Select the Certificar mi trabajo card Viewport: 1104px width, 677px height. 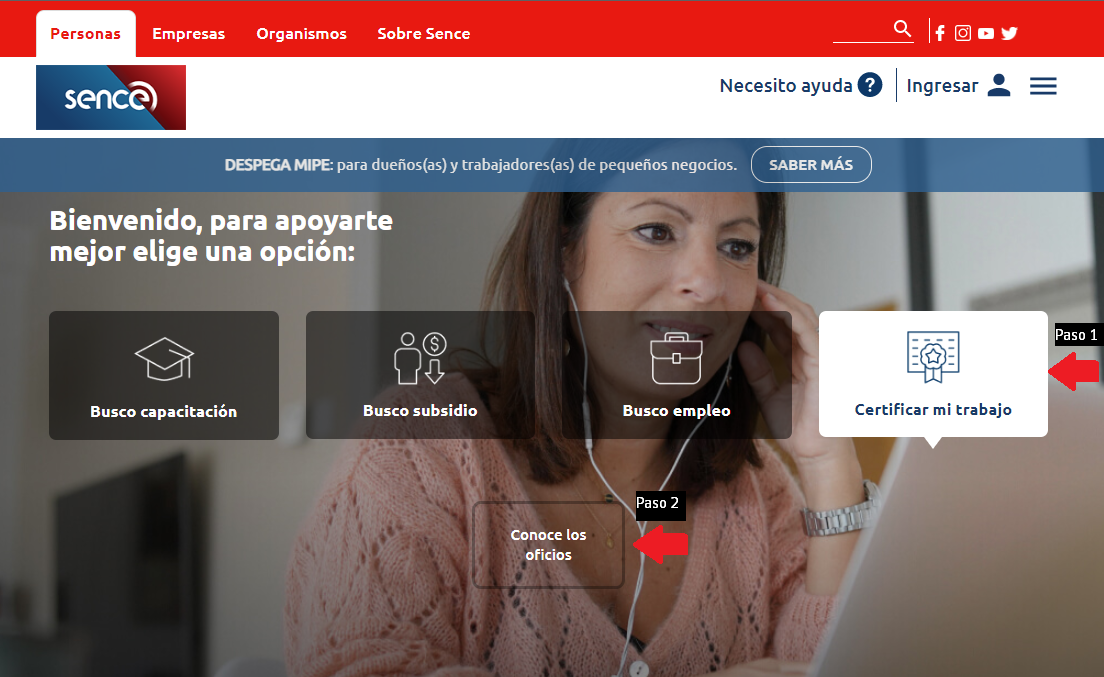click(933, 374)
